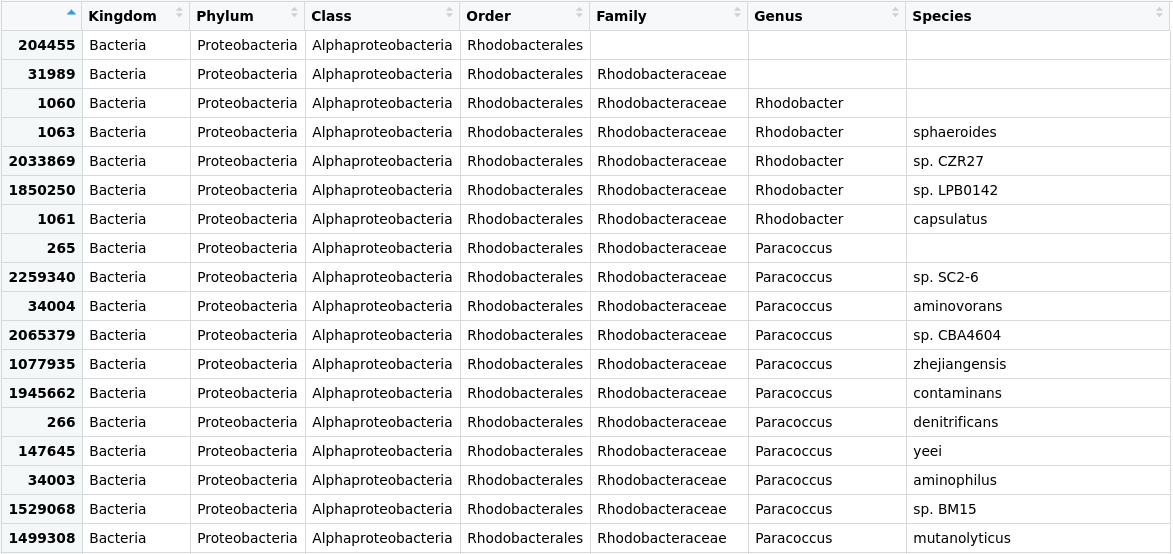Sort by the Class column arrows
1173x554 pixels.
pos(450,12)
